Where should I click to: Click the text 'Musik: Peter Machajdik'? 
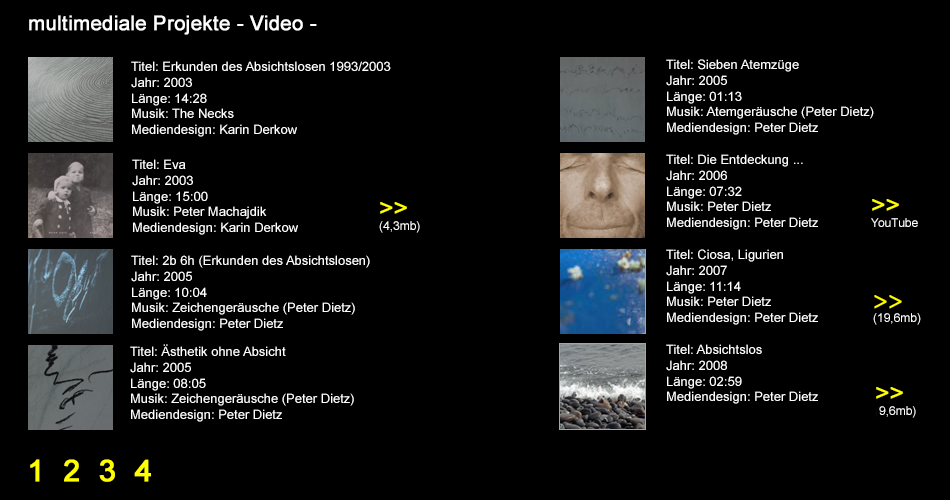point(199,212)
